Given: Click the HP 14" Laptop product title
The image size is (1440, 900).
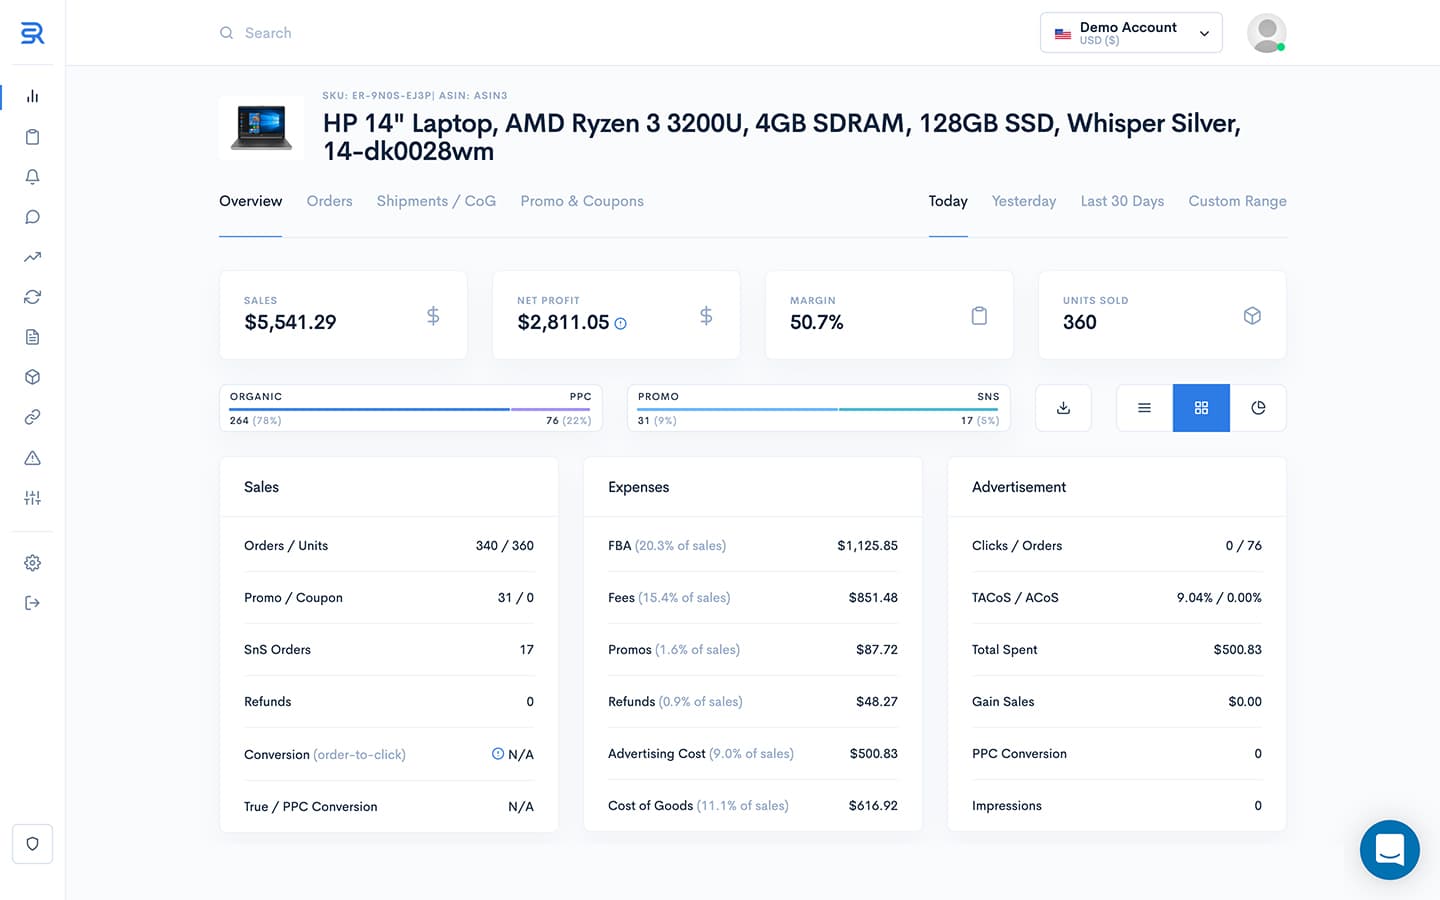Looking at the screenshot, I should click(781, 137).
